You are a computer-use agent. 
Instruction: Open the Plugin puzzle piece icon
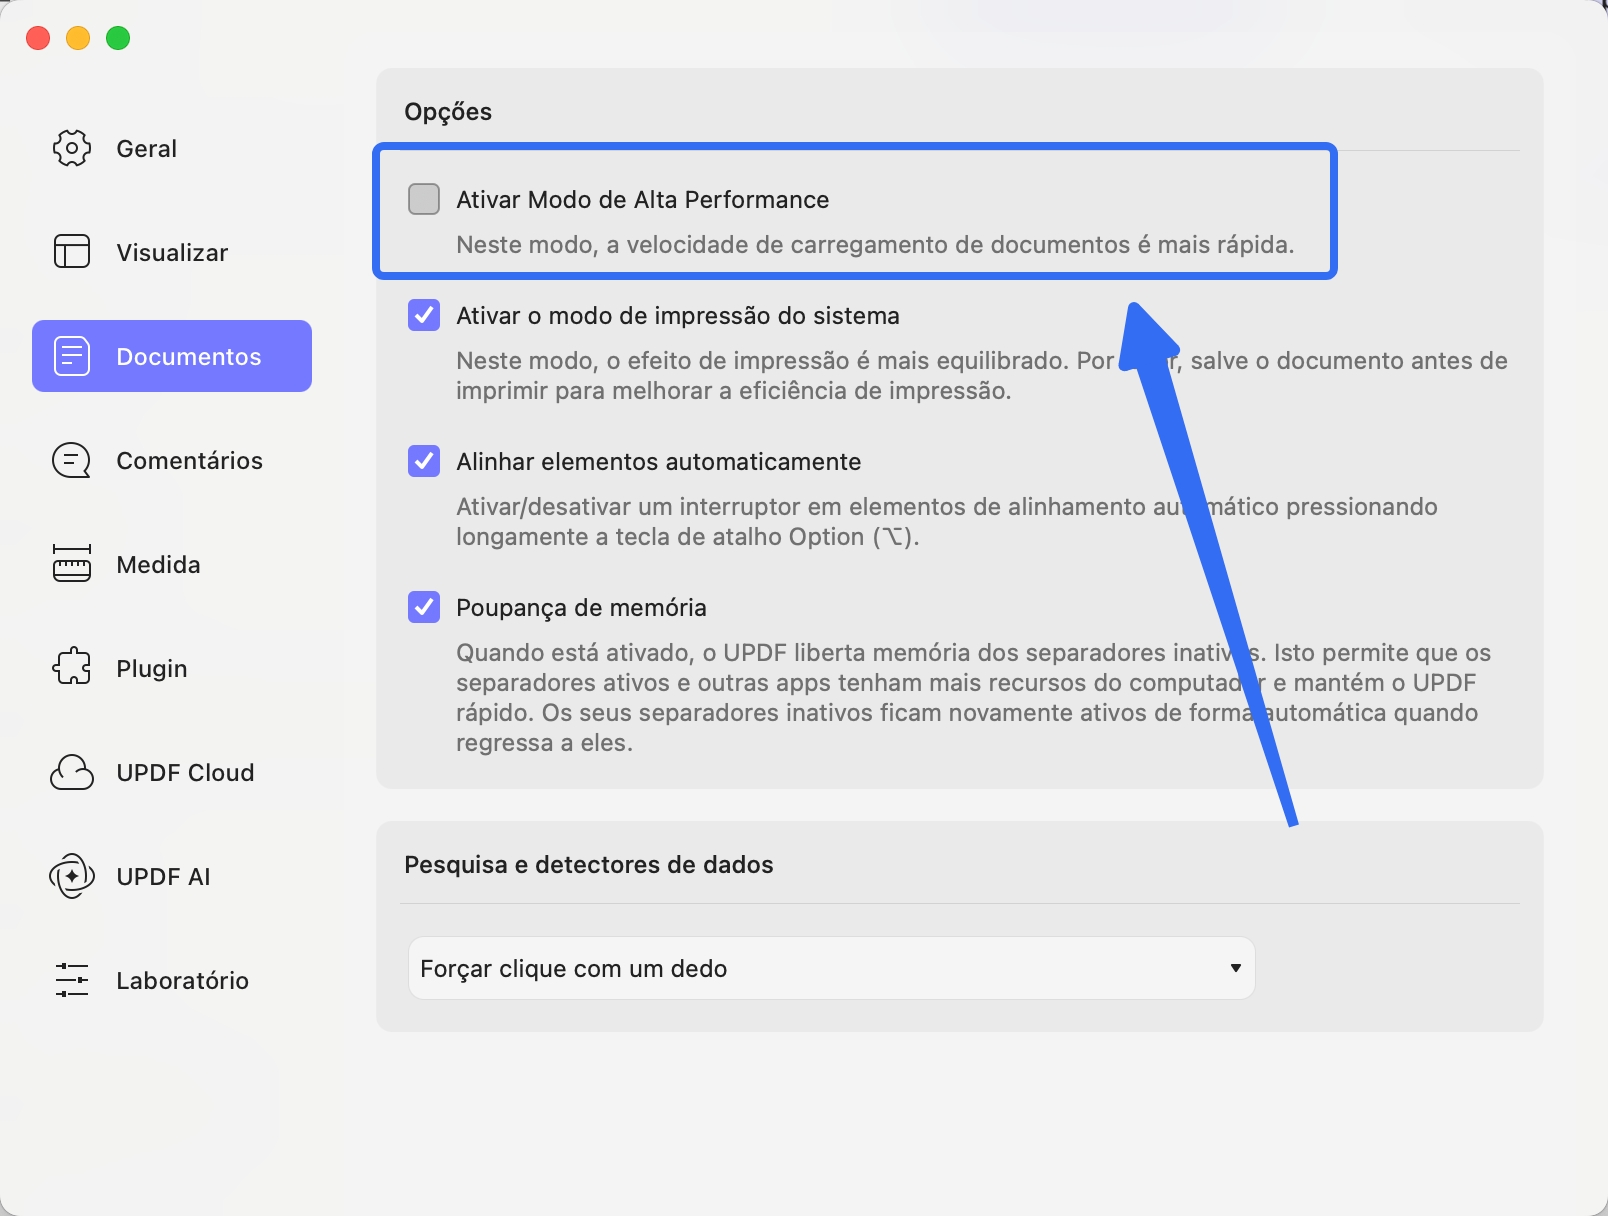[72, 668]
